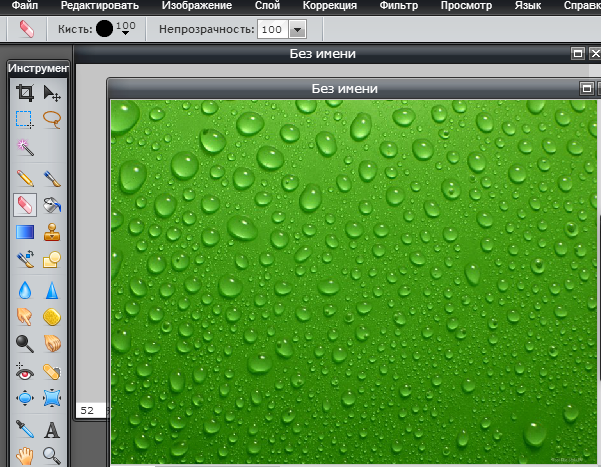Select the Crop tool
Image resolution: width=601 pixels, height=467 pixels.
point(25,93)
